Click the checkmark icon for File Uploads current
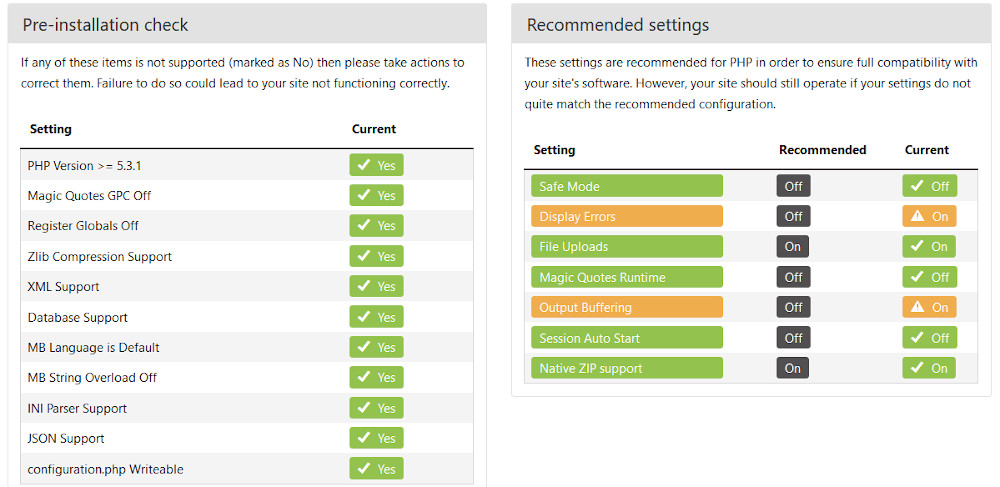 pos(916,247)
